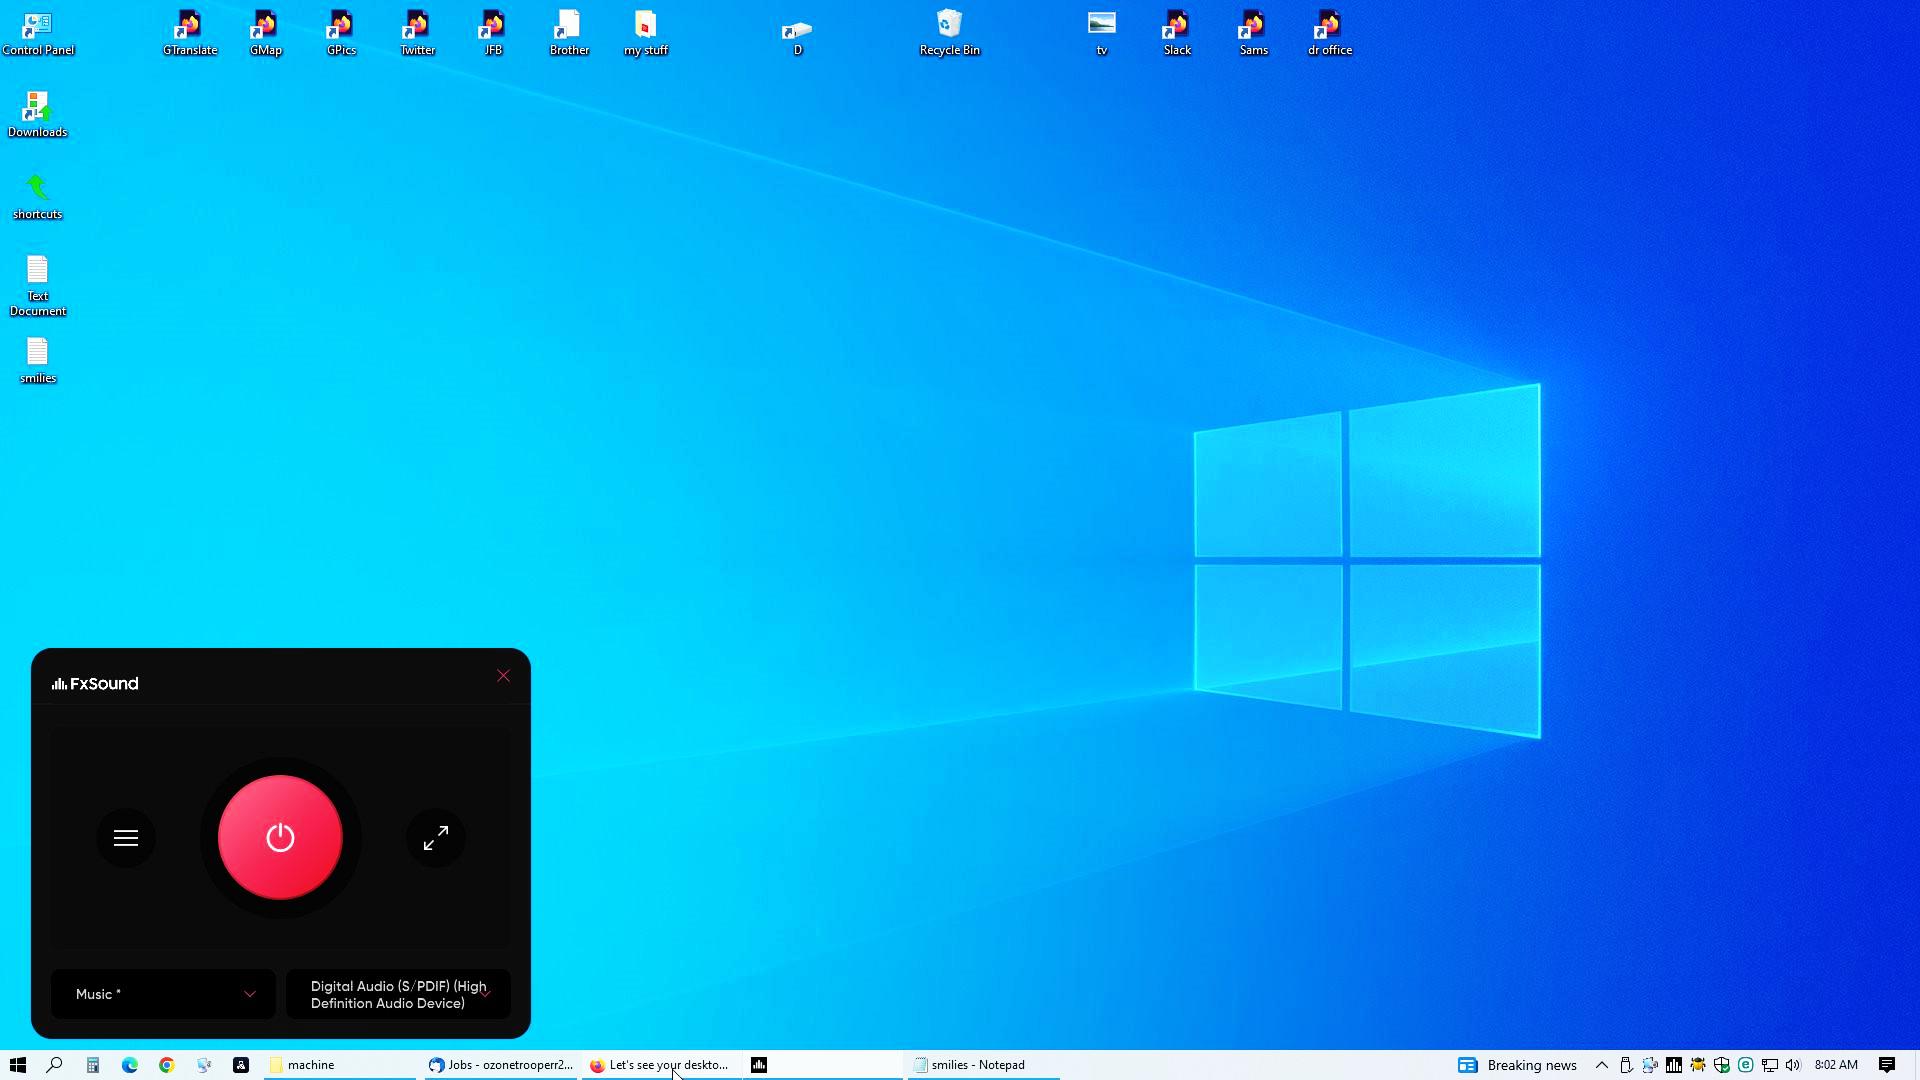Switch to the smilies - Notepad taskbar window

pyautogui.click(x=983, y=1065)
